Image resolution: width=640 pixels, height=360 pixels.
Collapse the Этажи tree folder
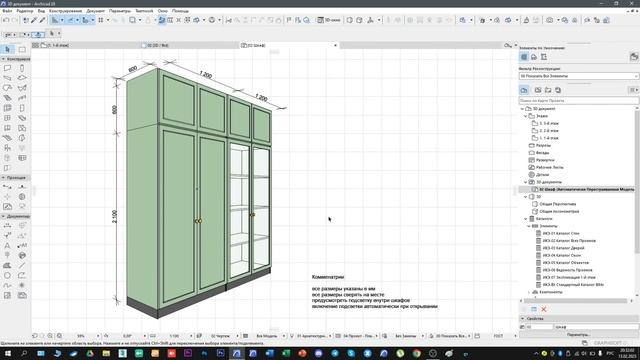tap(526, 116)
